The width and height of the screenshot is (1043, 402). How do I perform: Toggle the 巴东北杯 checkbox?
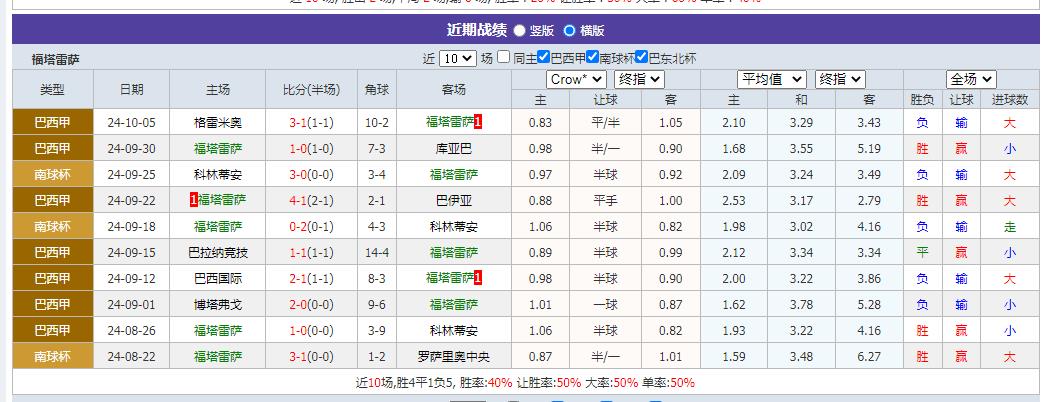pos(642,58)
